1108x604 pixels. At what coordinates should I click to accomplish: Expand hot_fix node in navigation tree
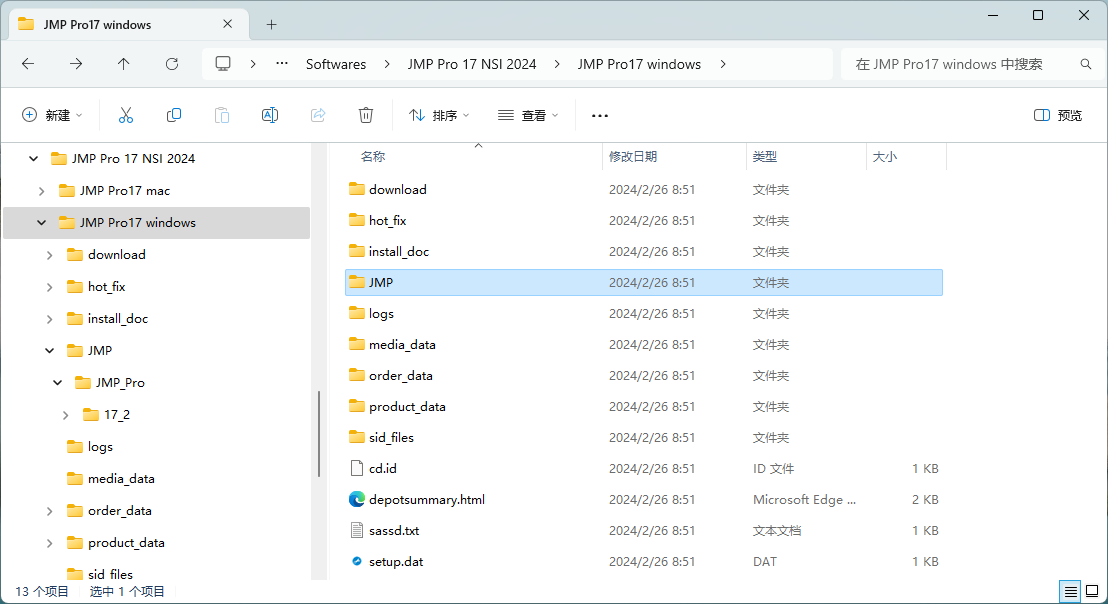pyautogui.click(x=49, y=287)
